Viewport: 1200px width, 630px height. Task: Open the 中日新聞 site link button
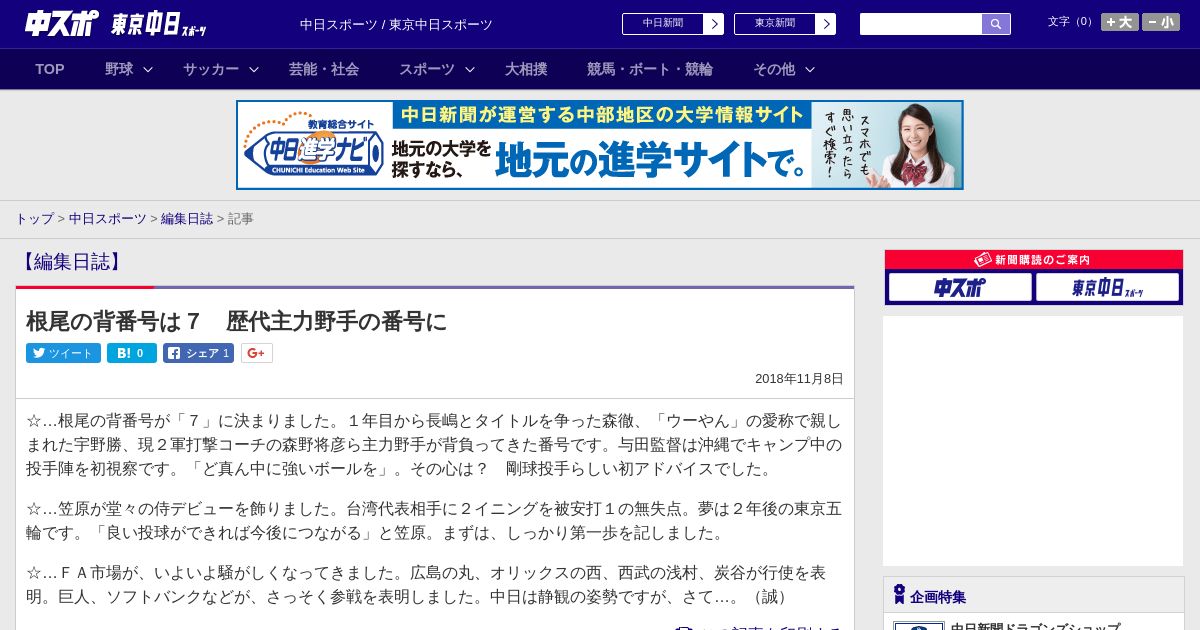663,24
